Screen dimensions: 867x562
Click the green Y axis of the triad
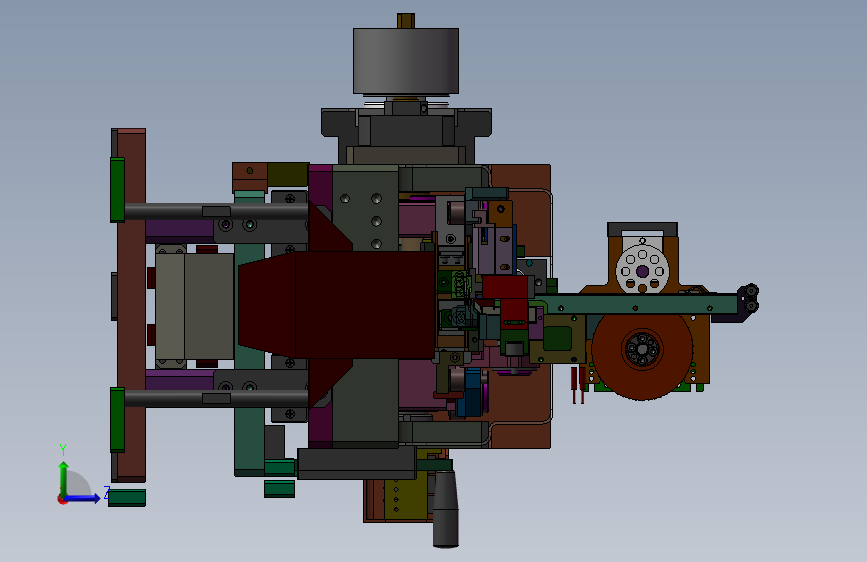pyautogui.click(x=64, y=478)
